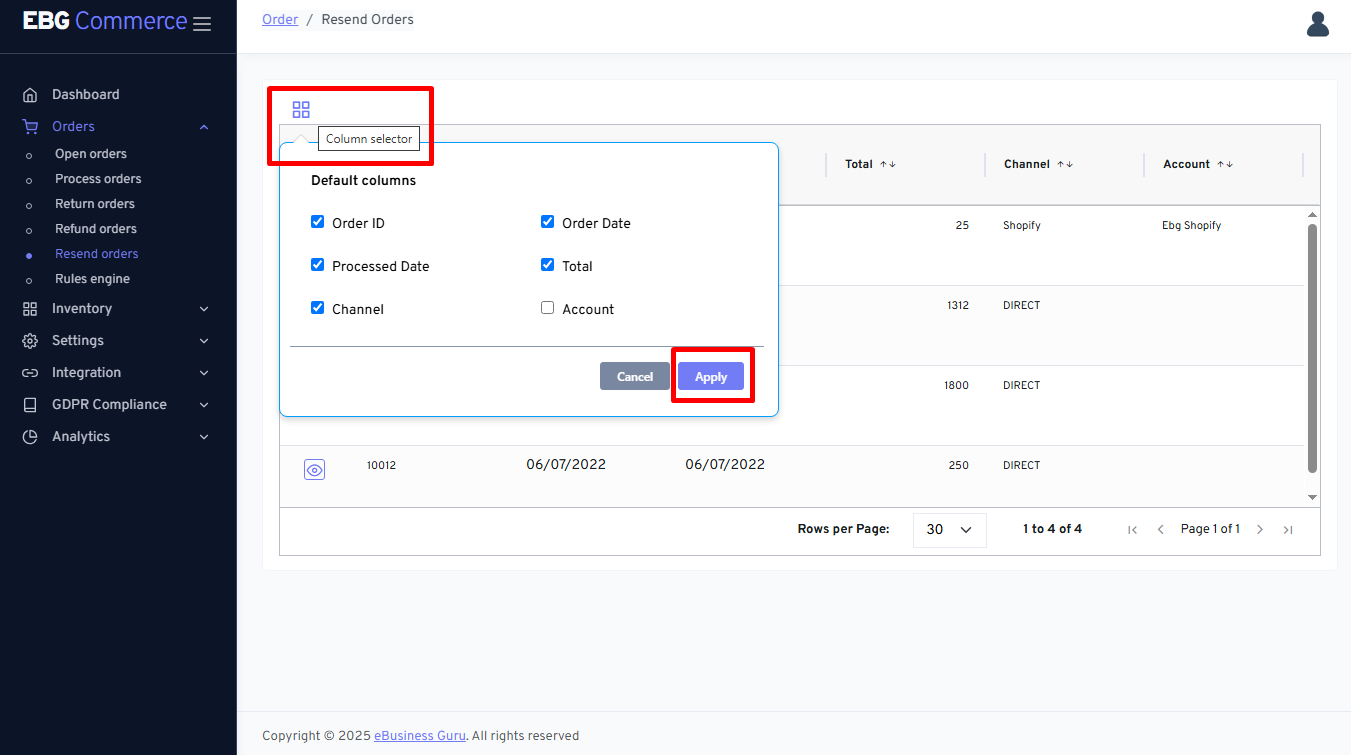Open the Column selector grid icon
The image size is (1351, 755).
tap(301, 109)
